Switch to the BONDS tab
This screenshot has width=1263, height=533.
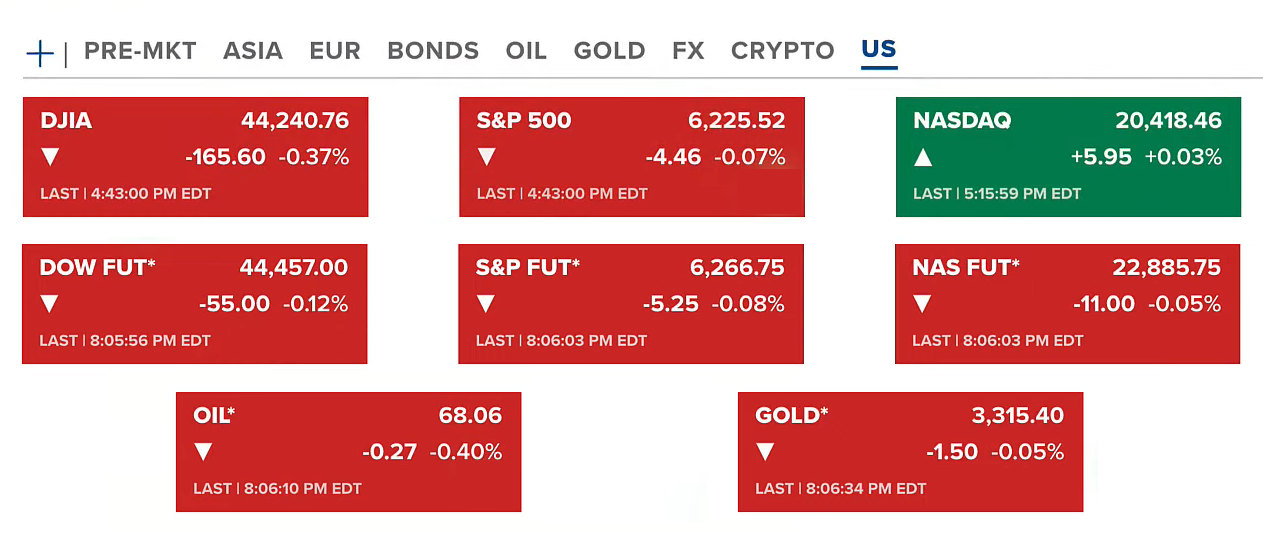(x=433, y=51)
